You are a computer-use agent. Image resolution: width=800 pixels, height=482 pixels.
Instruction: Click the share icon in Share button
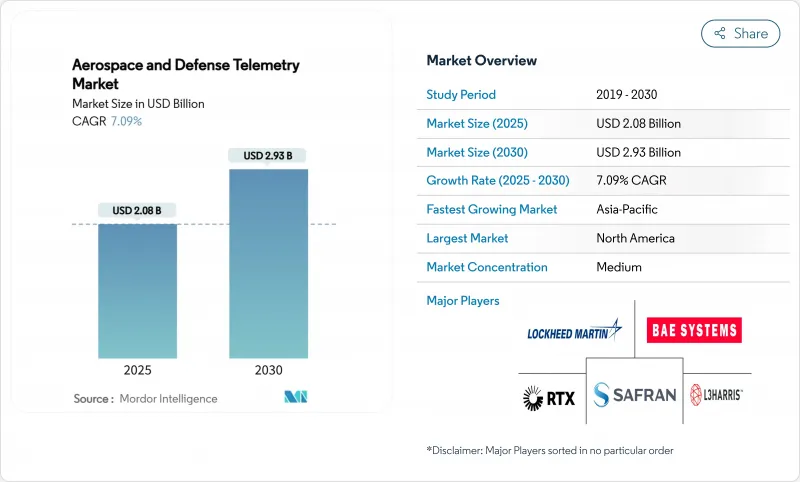tap(719, 33)
